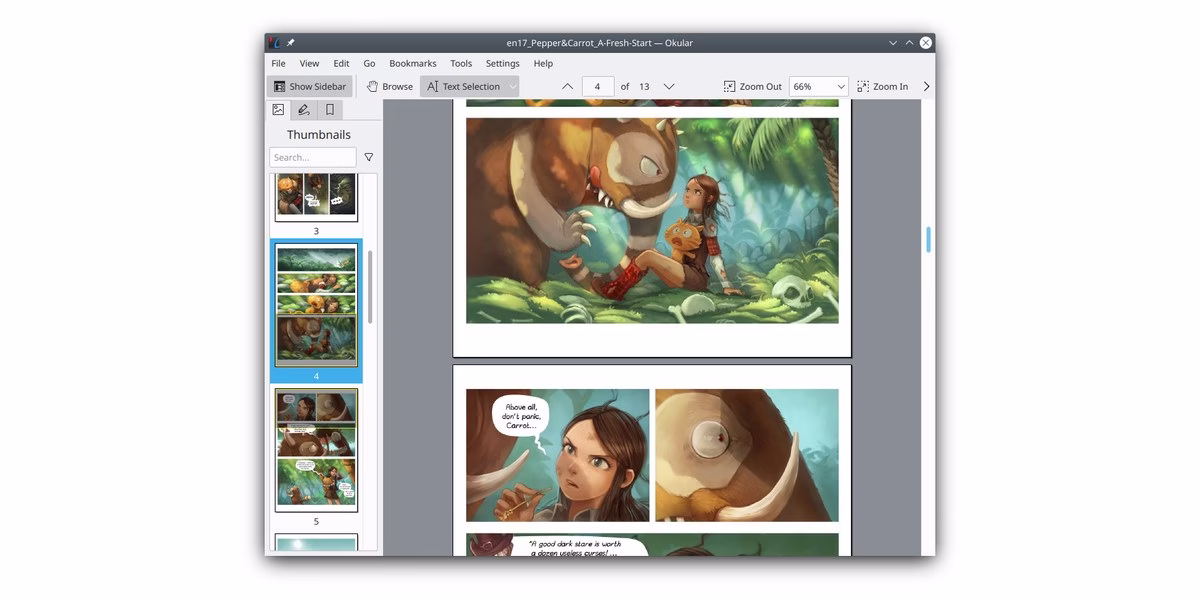This screenshot has width=1200, height=600.
Task: Click the Zoom Out button
Action: (x=753, y=87)
